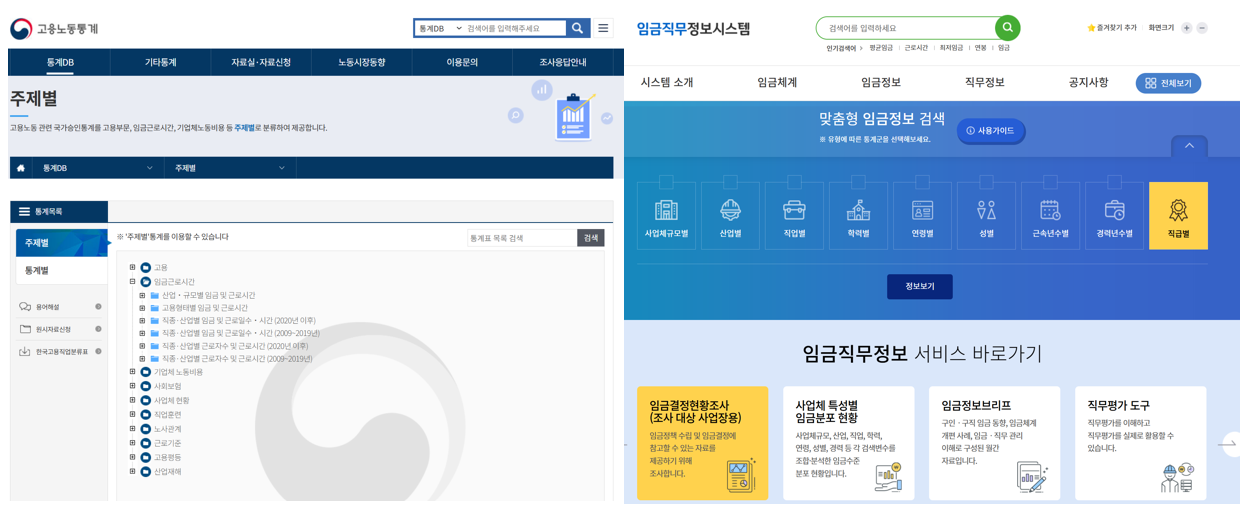Open the 통계DB breadcrumb dropdown
The image size is (1249, 508).
point(98,168)
